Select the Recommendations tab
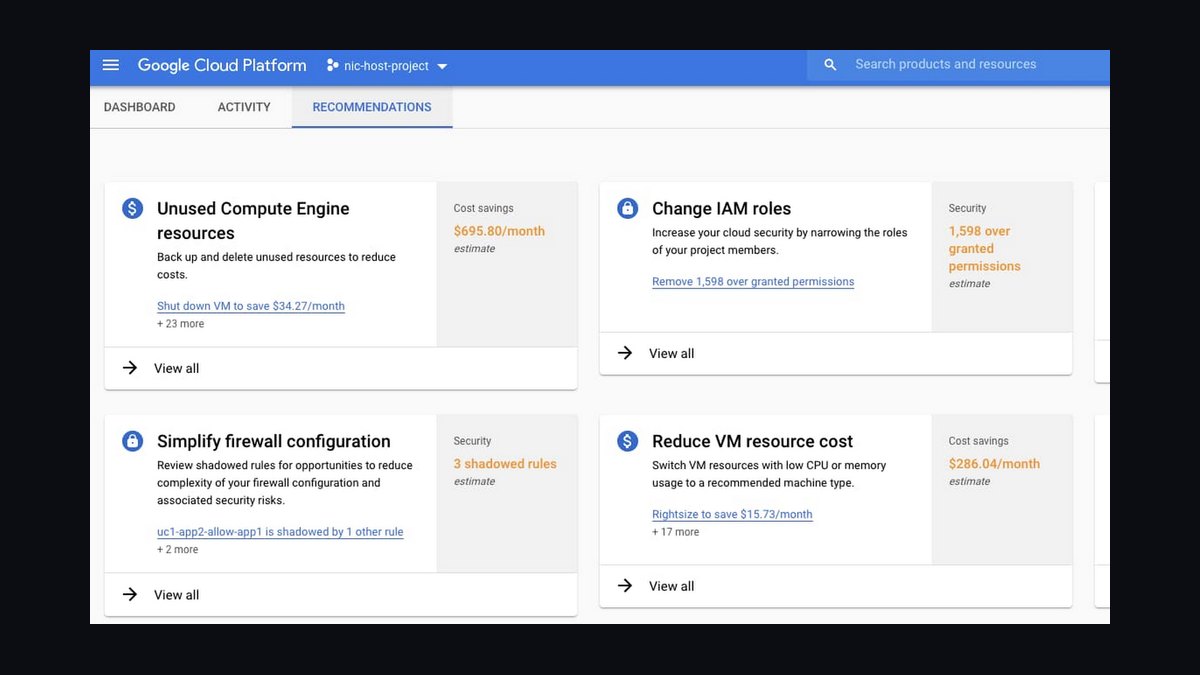 [372, 107]
